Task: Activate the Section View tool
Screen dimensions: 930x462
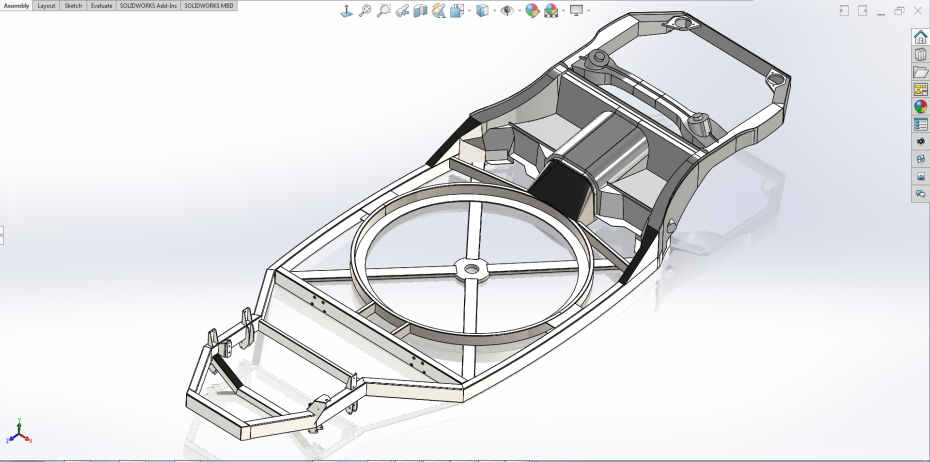Action: click(420, 11)
